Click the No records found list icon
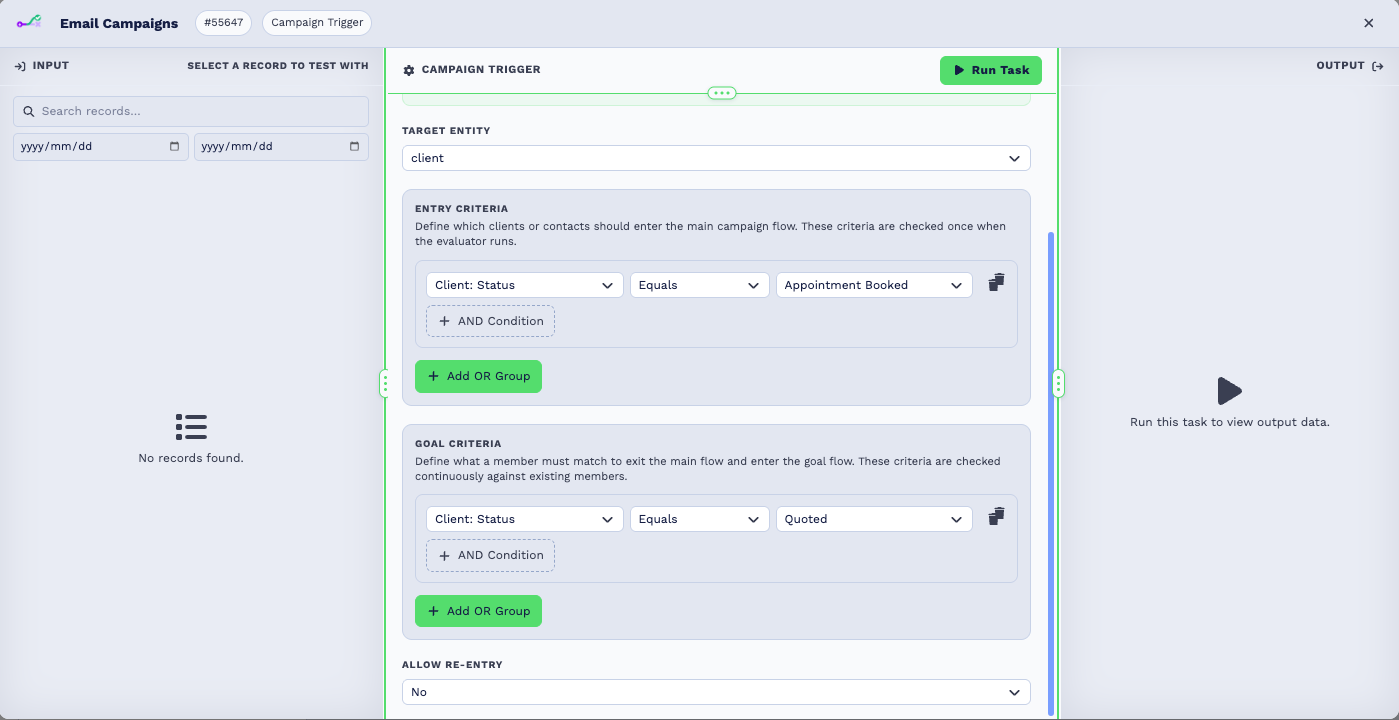This screenshot has width=1399, height=720. pos(191,427)
